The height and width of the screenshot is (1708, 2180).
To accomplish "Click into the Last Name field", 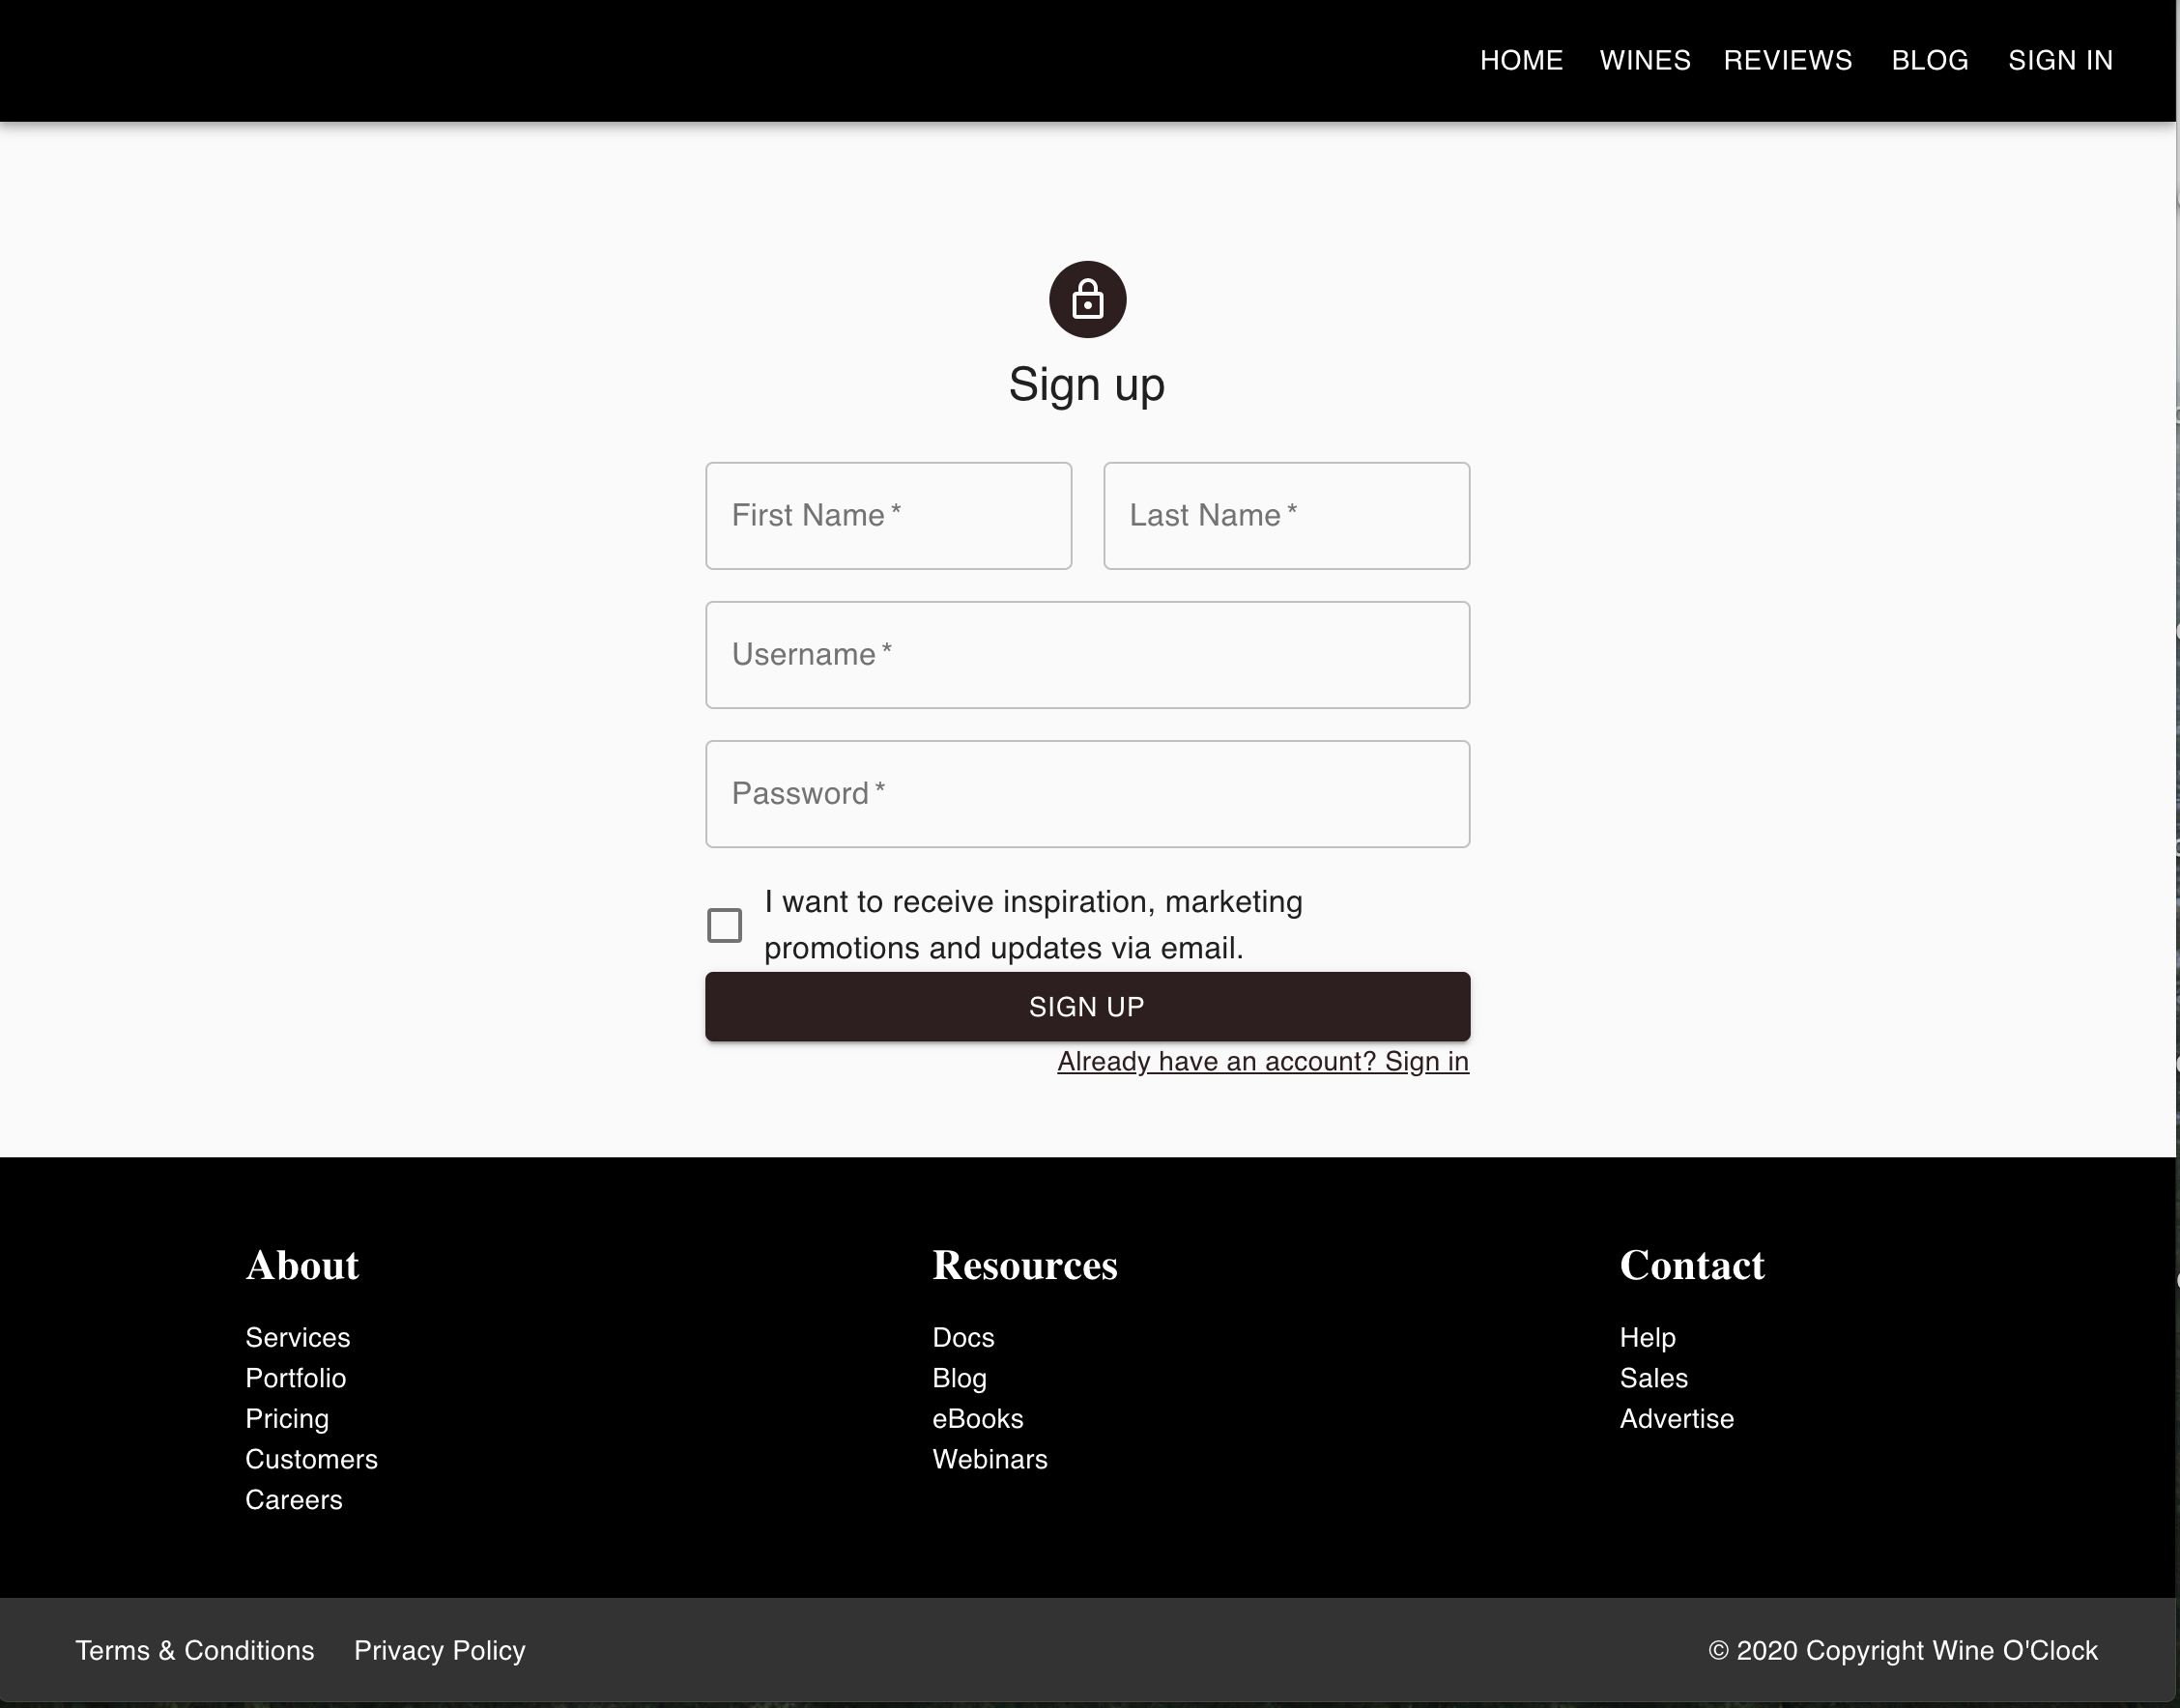I will pyautogui.click(x=1286, y=516).
